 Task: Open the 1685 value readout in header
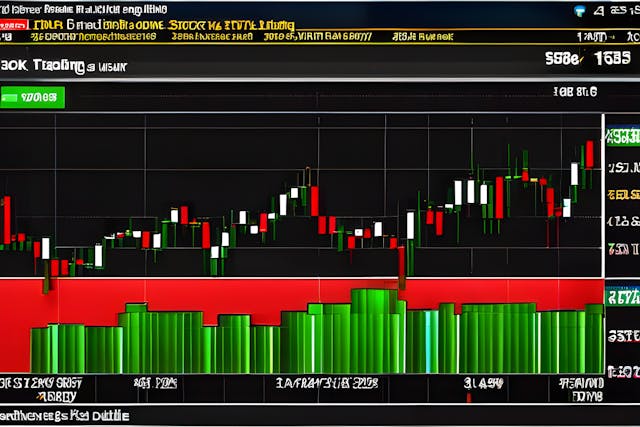coord(612,58)
